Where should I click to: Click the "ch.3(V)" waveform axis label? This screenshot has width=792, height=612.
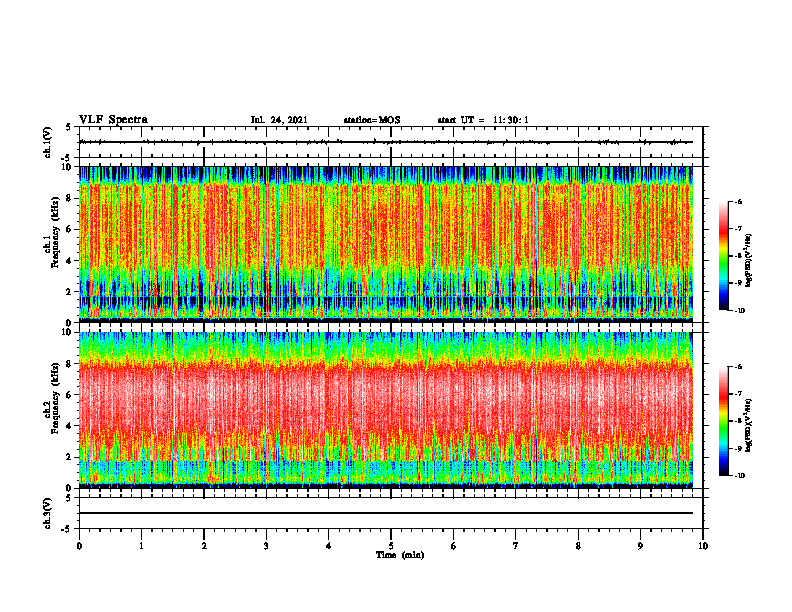point(48,513)
